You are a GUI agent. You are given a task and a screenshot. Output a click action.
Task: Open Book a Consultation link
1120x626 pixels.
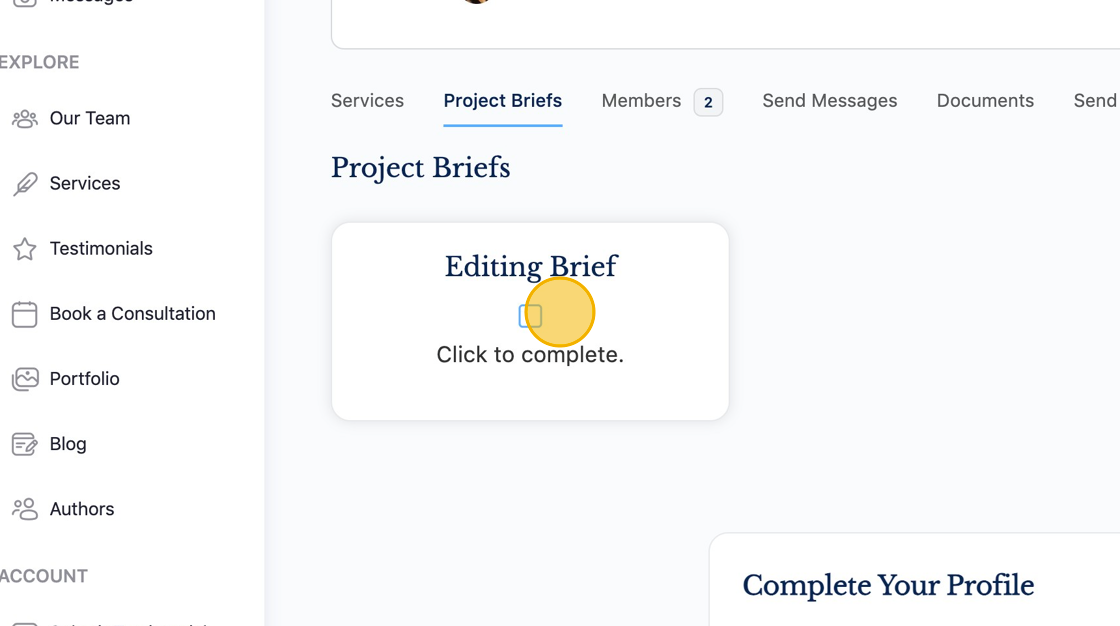(x=132, y=313)
